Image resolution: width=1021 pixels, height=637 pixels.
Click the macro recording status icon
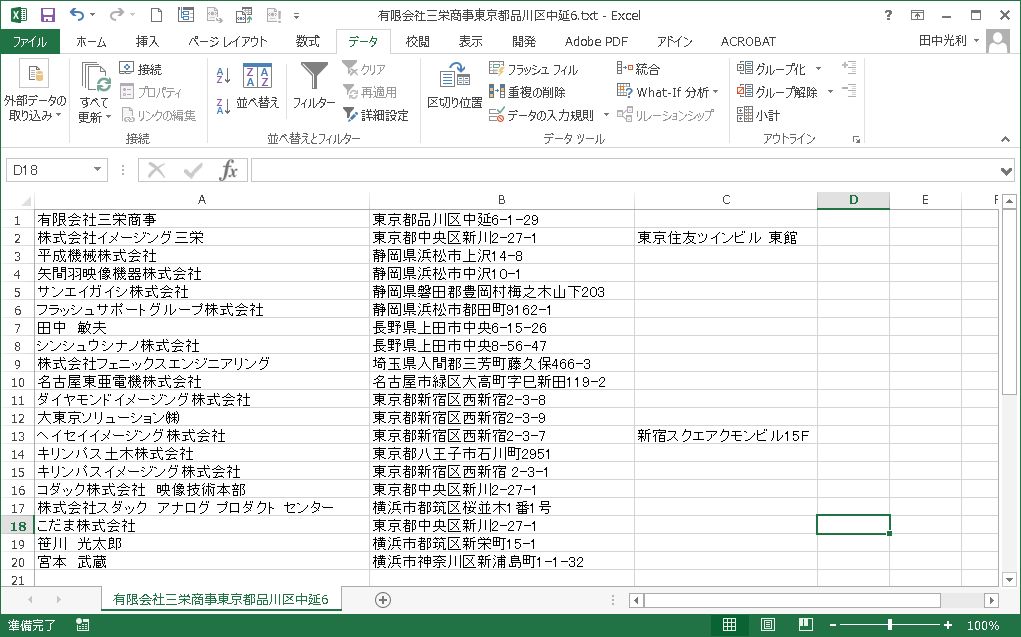click(83, 625)
